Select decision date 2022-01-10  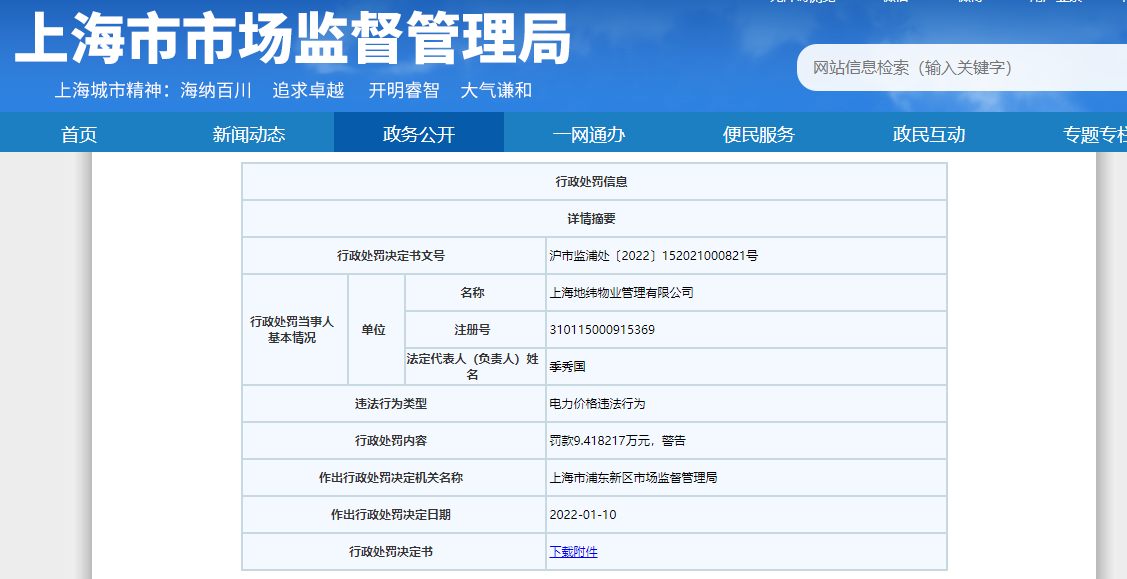coord(583,514)
